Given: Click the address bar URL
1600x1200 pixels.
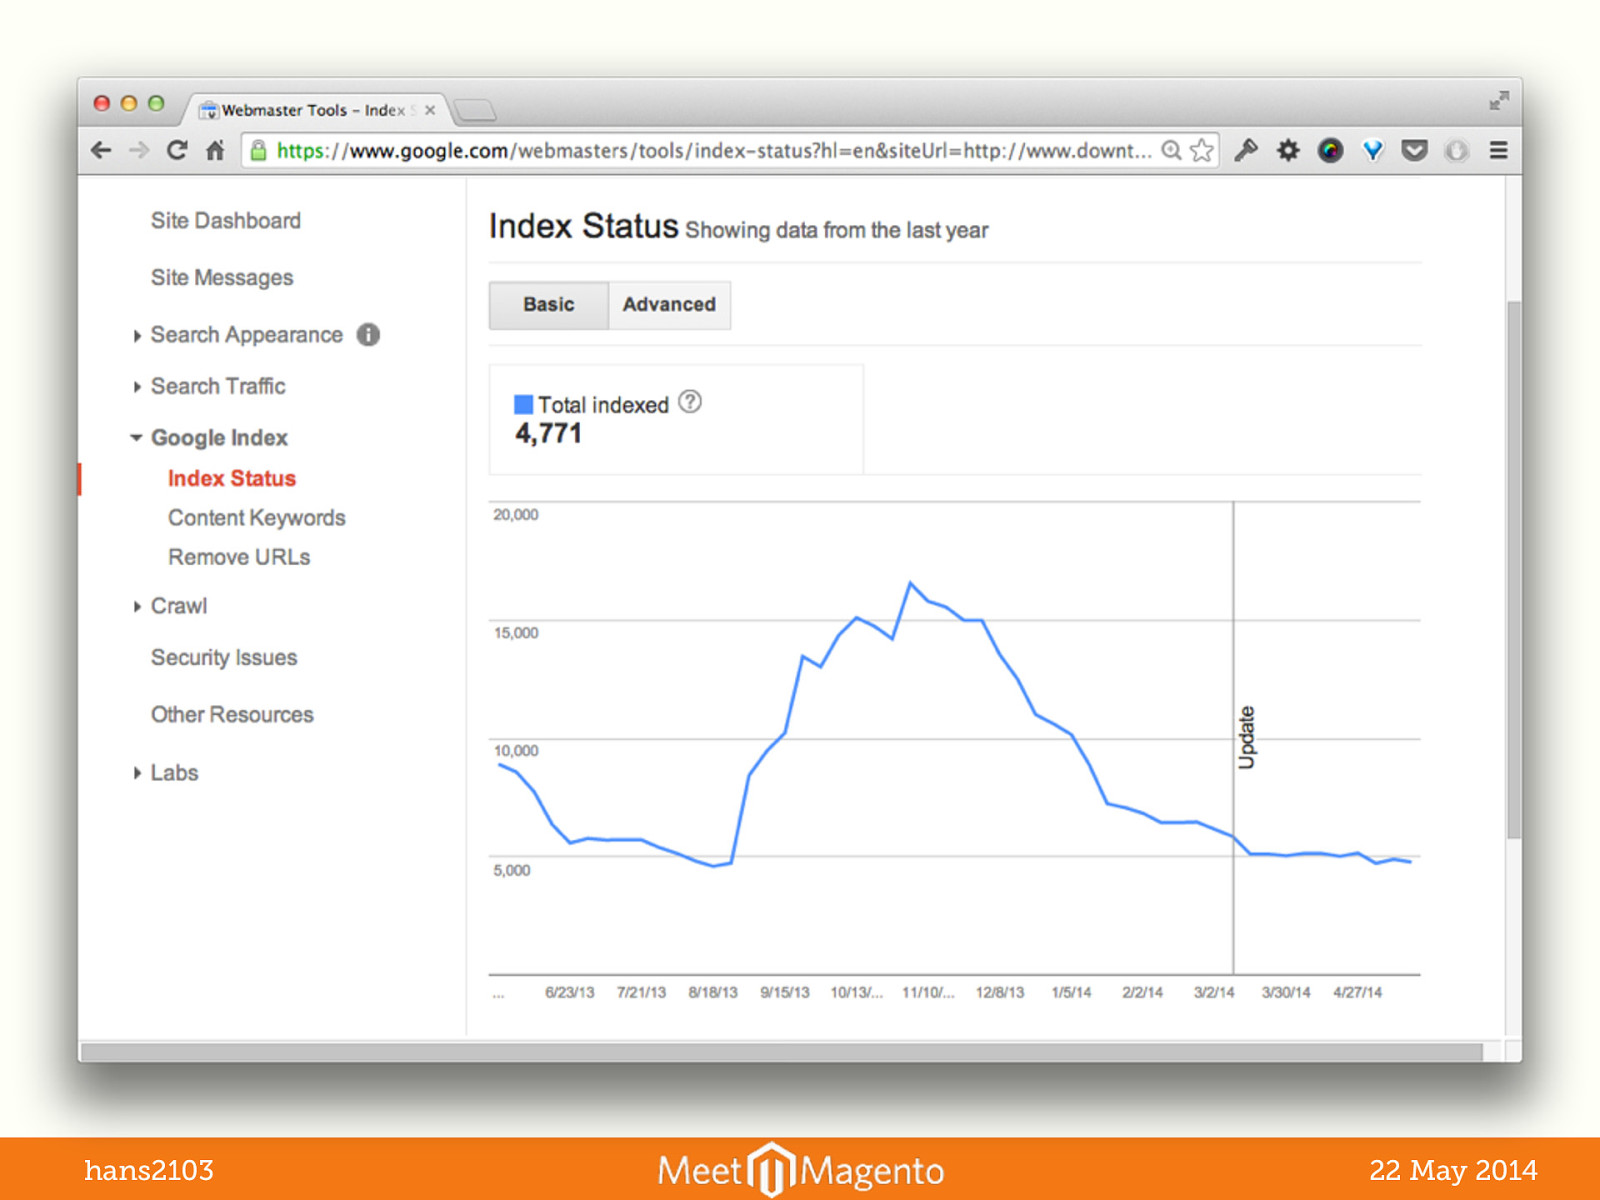Looking at the screenshot, I should pyautogui.click(x=713, y=151).
